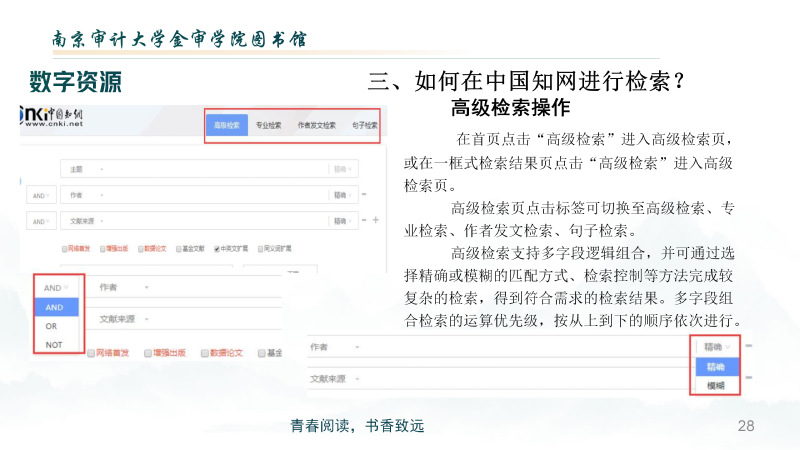800x450 pixels.
Task: Tick the 基金文献 checkbox in the upper form
Action: click(x=177, y=249)
